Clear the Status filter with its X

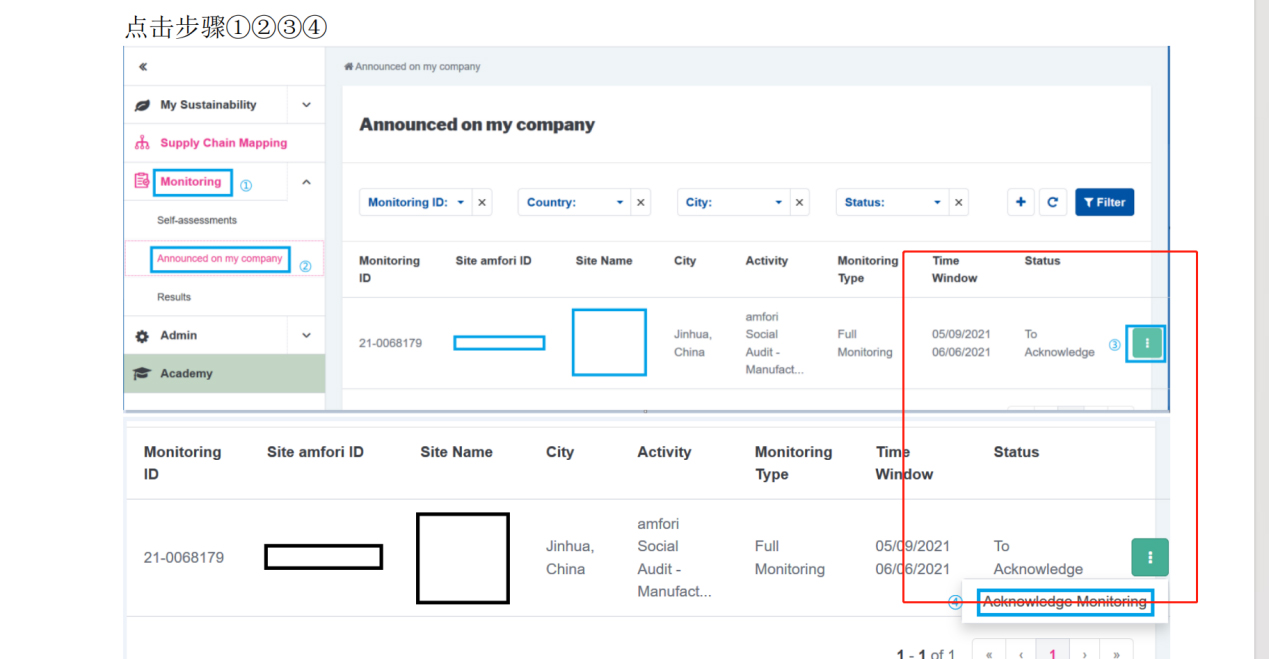pyautogui.click(x=959, y=202)
